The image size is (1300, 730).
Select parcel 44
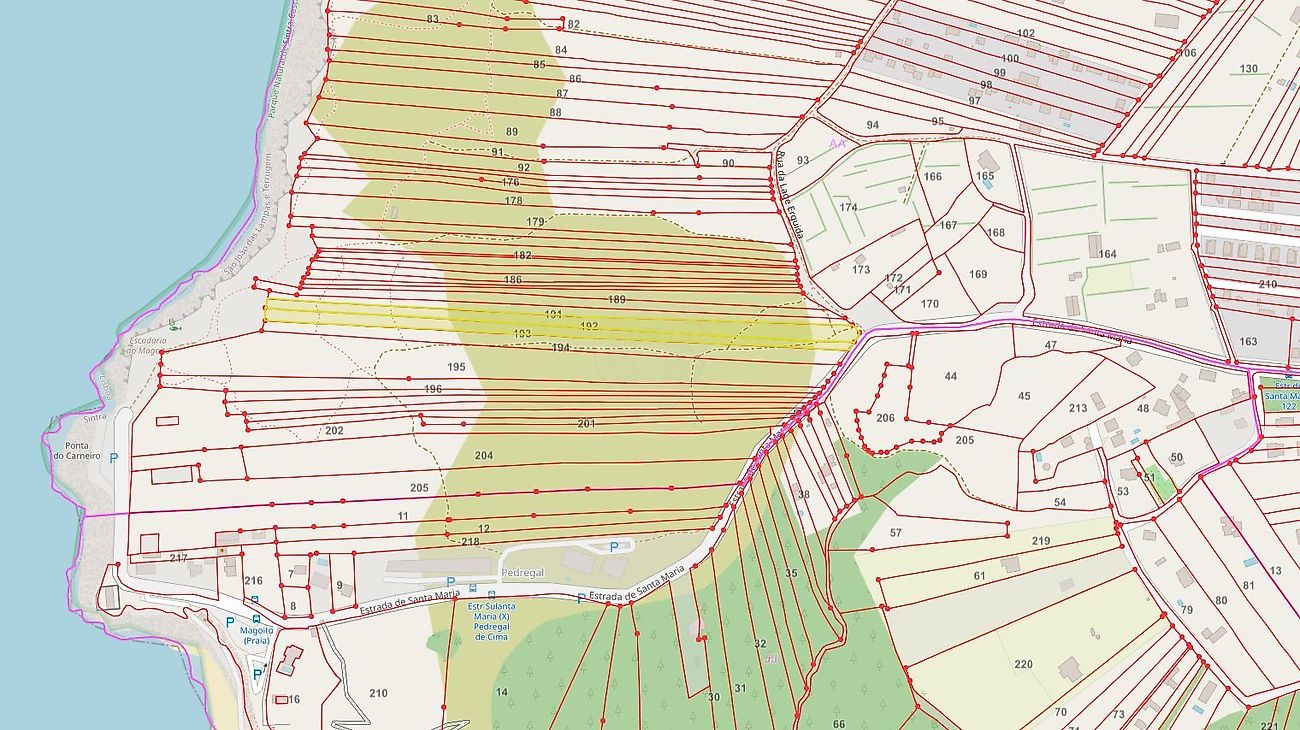950,377
